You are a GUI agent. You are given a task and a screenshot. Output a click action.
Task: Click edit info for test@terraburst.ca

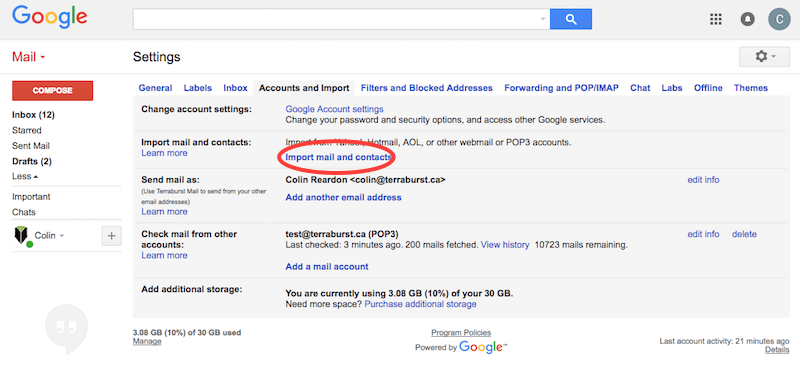703,234
